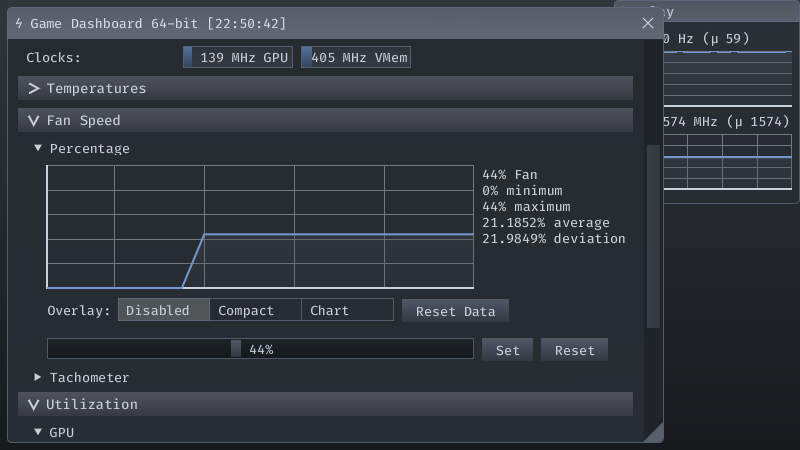Click the 44% fan speed slider
Viewport: 800px width, 450px height.
[x=260, y=349]
